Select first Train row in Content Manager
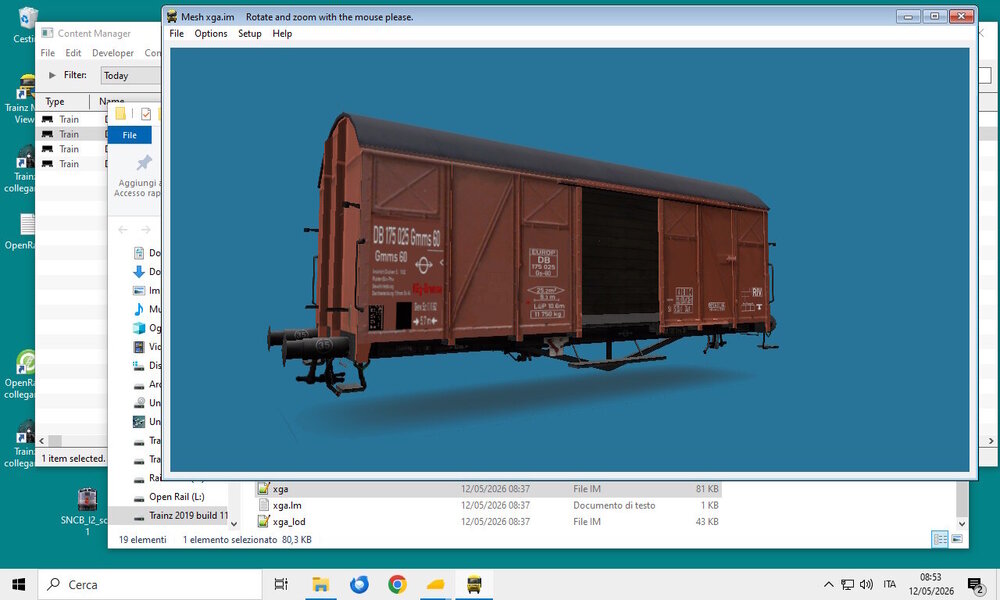 pos(70,119)
